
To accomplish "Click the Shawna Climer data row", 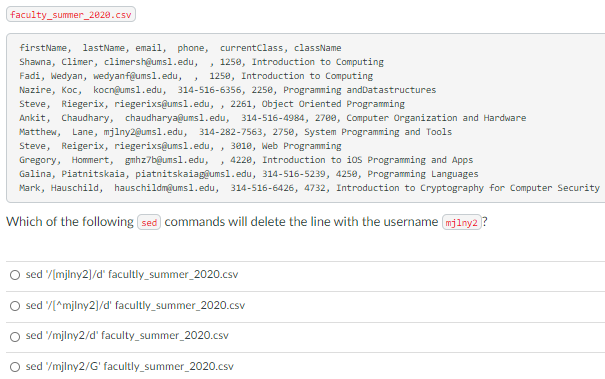I will click(x=201, y=62).
